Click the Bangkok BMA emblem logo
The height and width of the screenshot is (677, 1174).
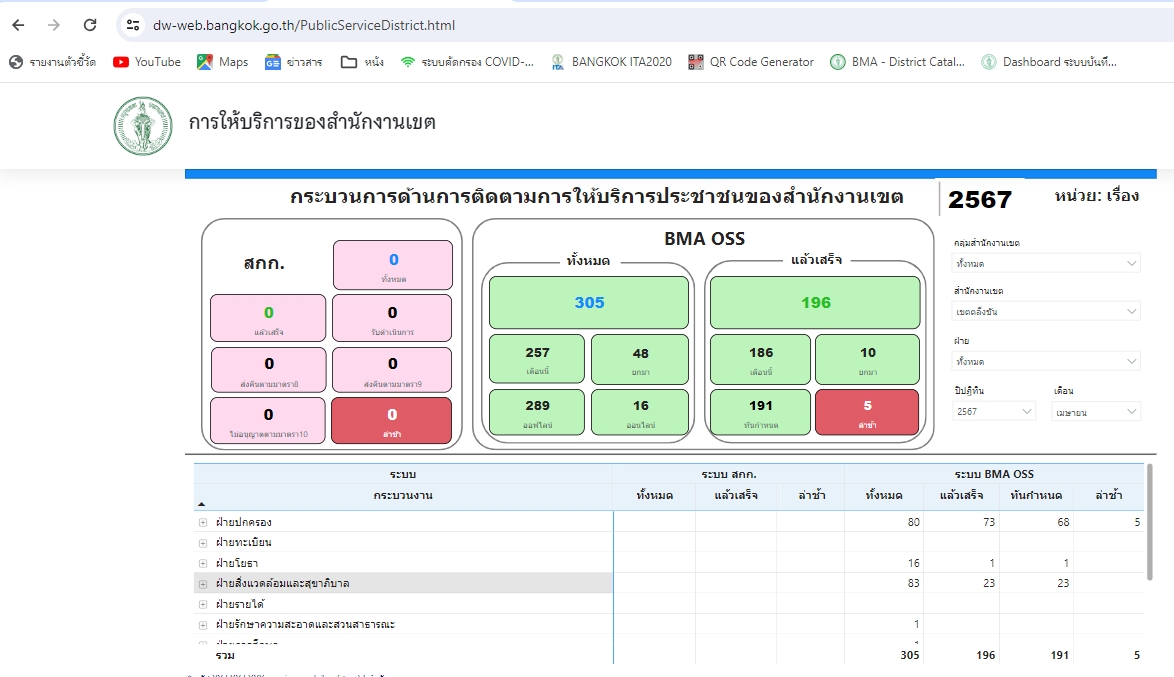143,126
